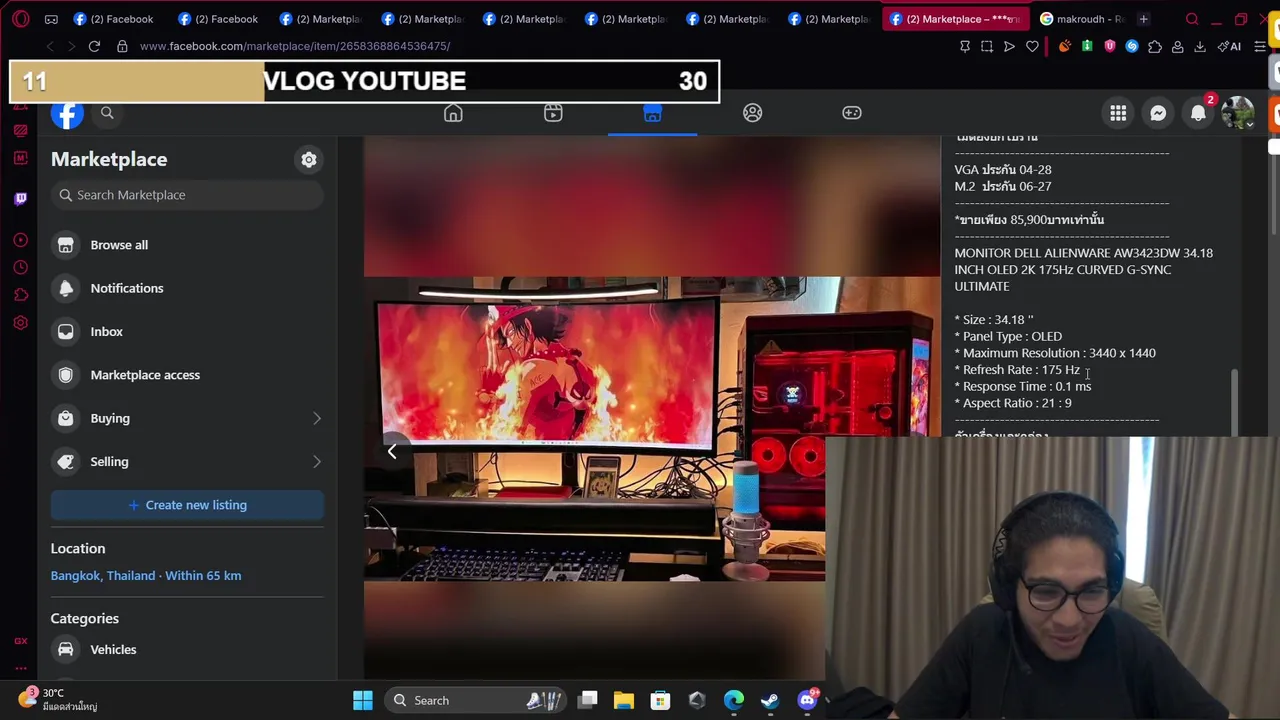Screen dimensions: 1280x720
Task: Open Twitch icon in Opera sidebar
Action: click(20, 198)
